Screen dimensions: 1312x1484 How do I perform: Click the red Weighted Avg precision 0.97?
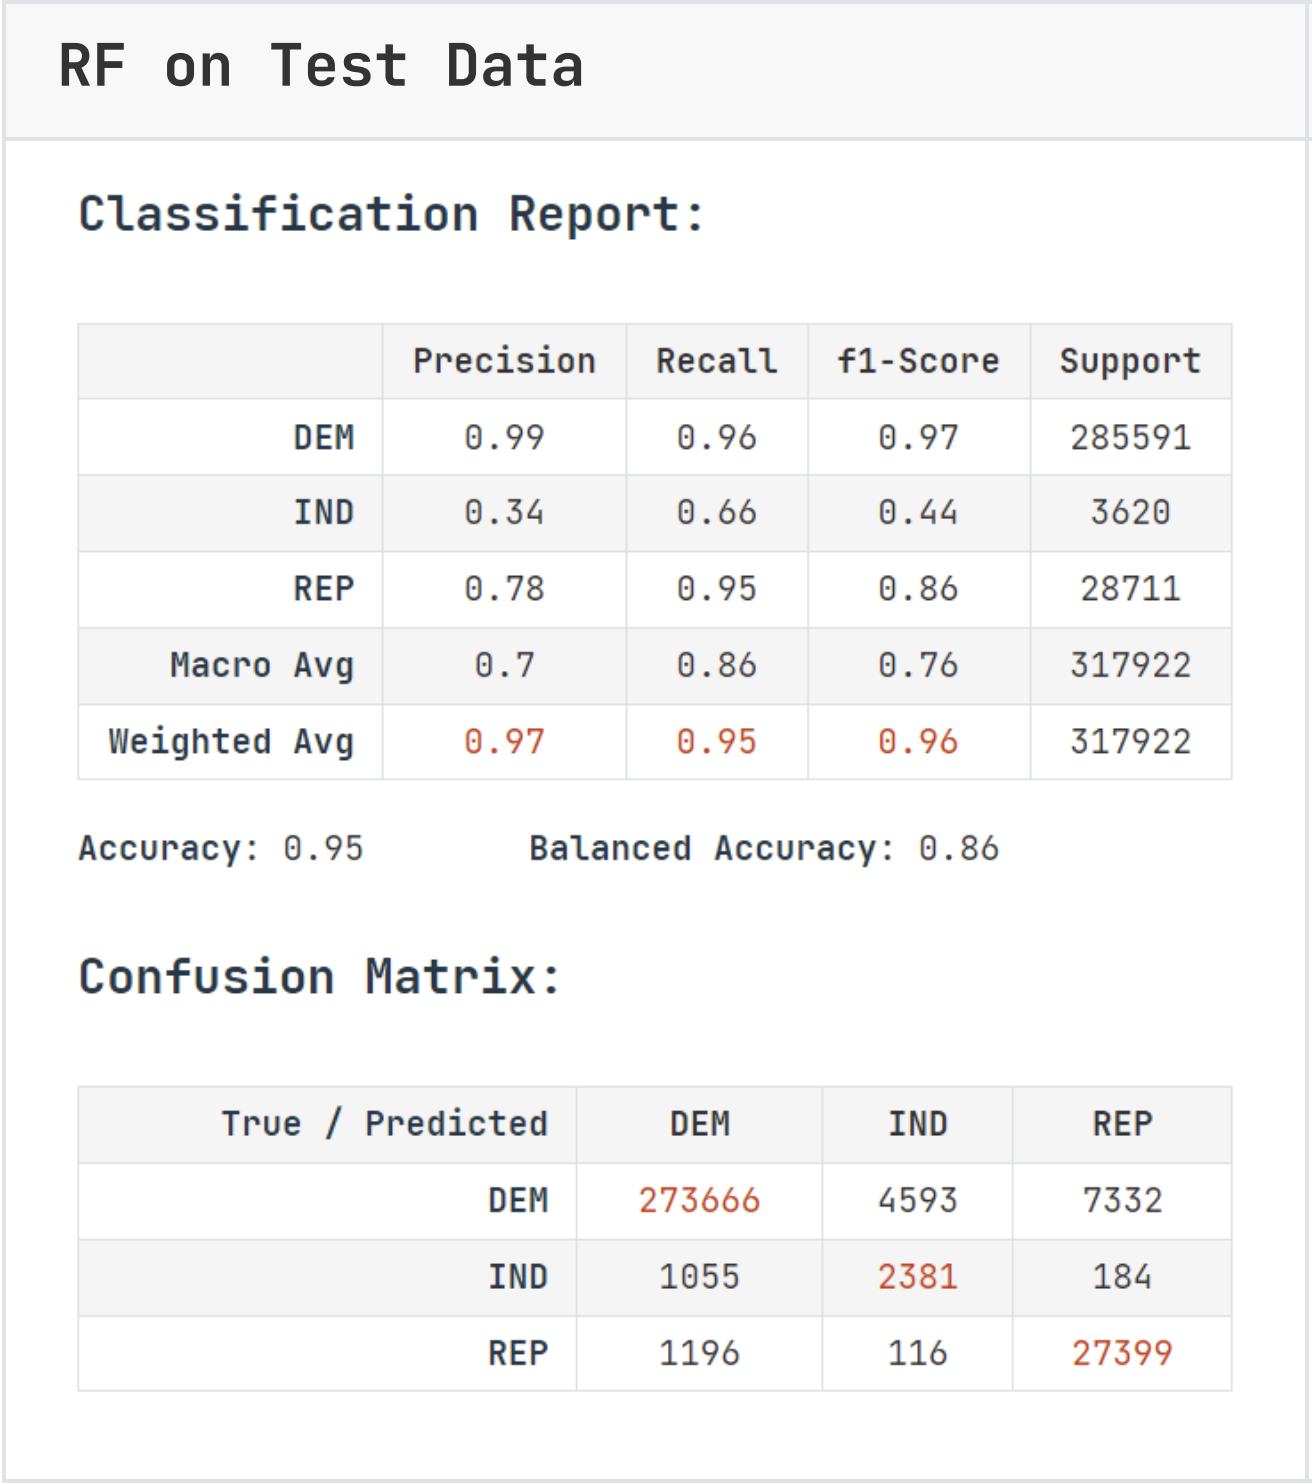[504, 741]
